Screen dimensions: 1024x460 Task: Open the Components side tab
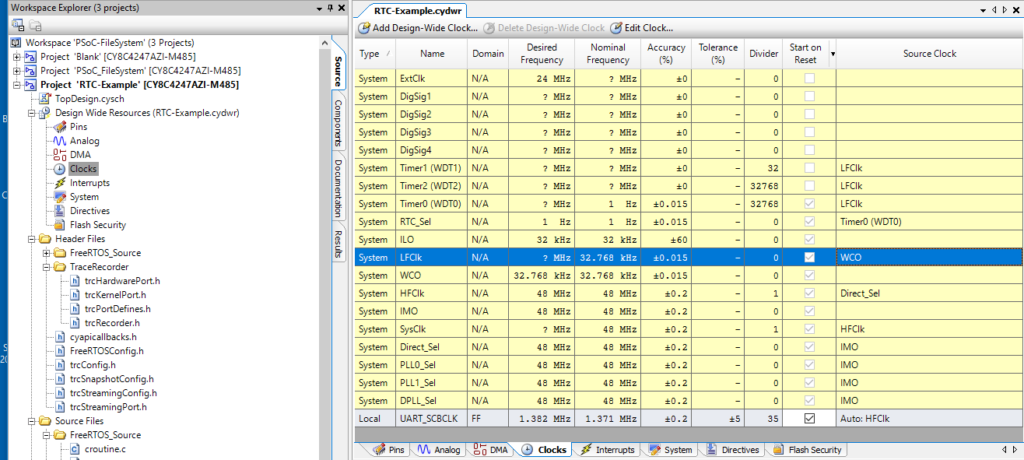pos(338,122)
